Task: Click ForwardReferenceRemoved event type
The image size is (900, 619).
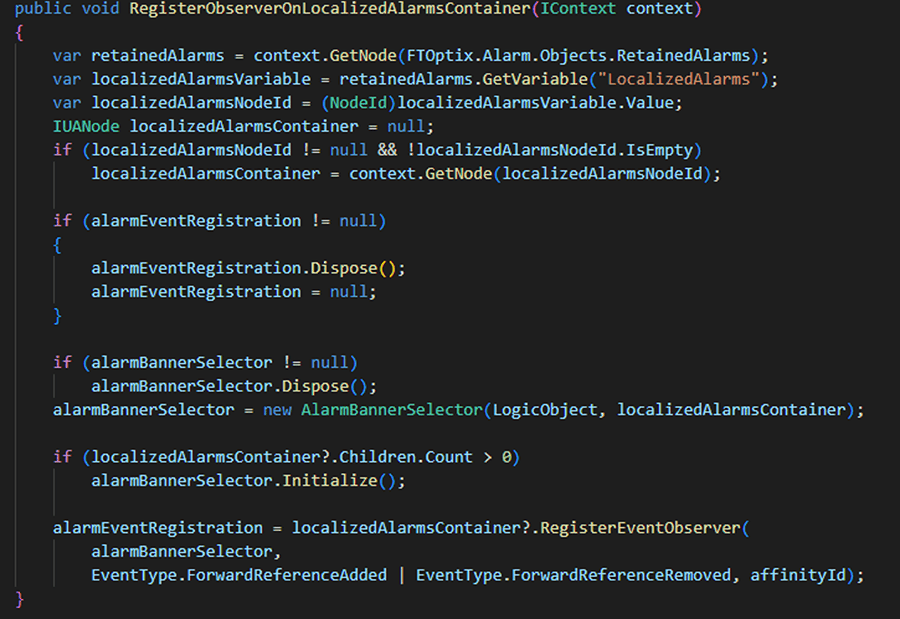Action: [x=621, y=575]
